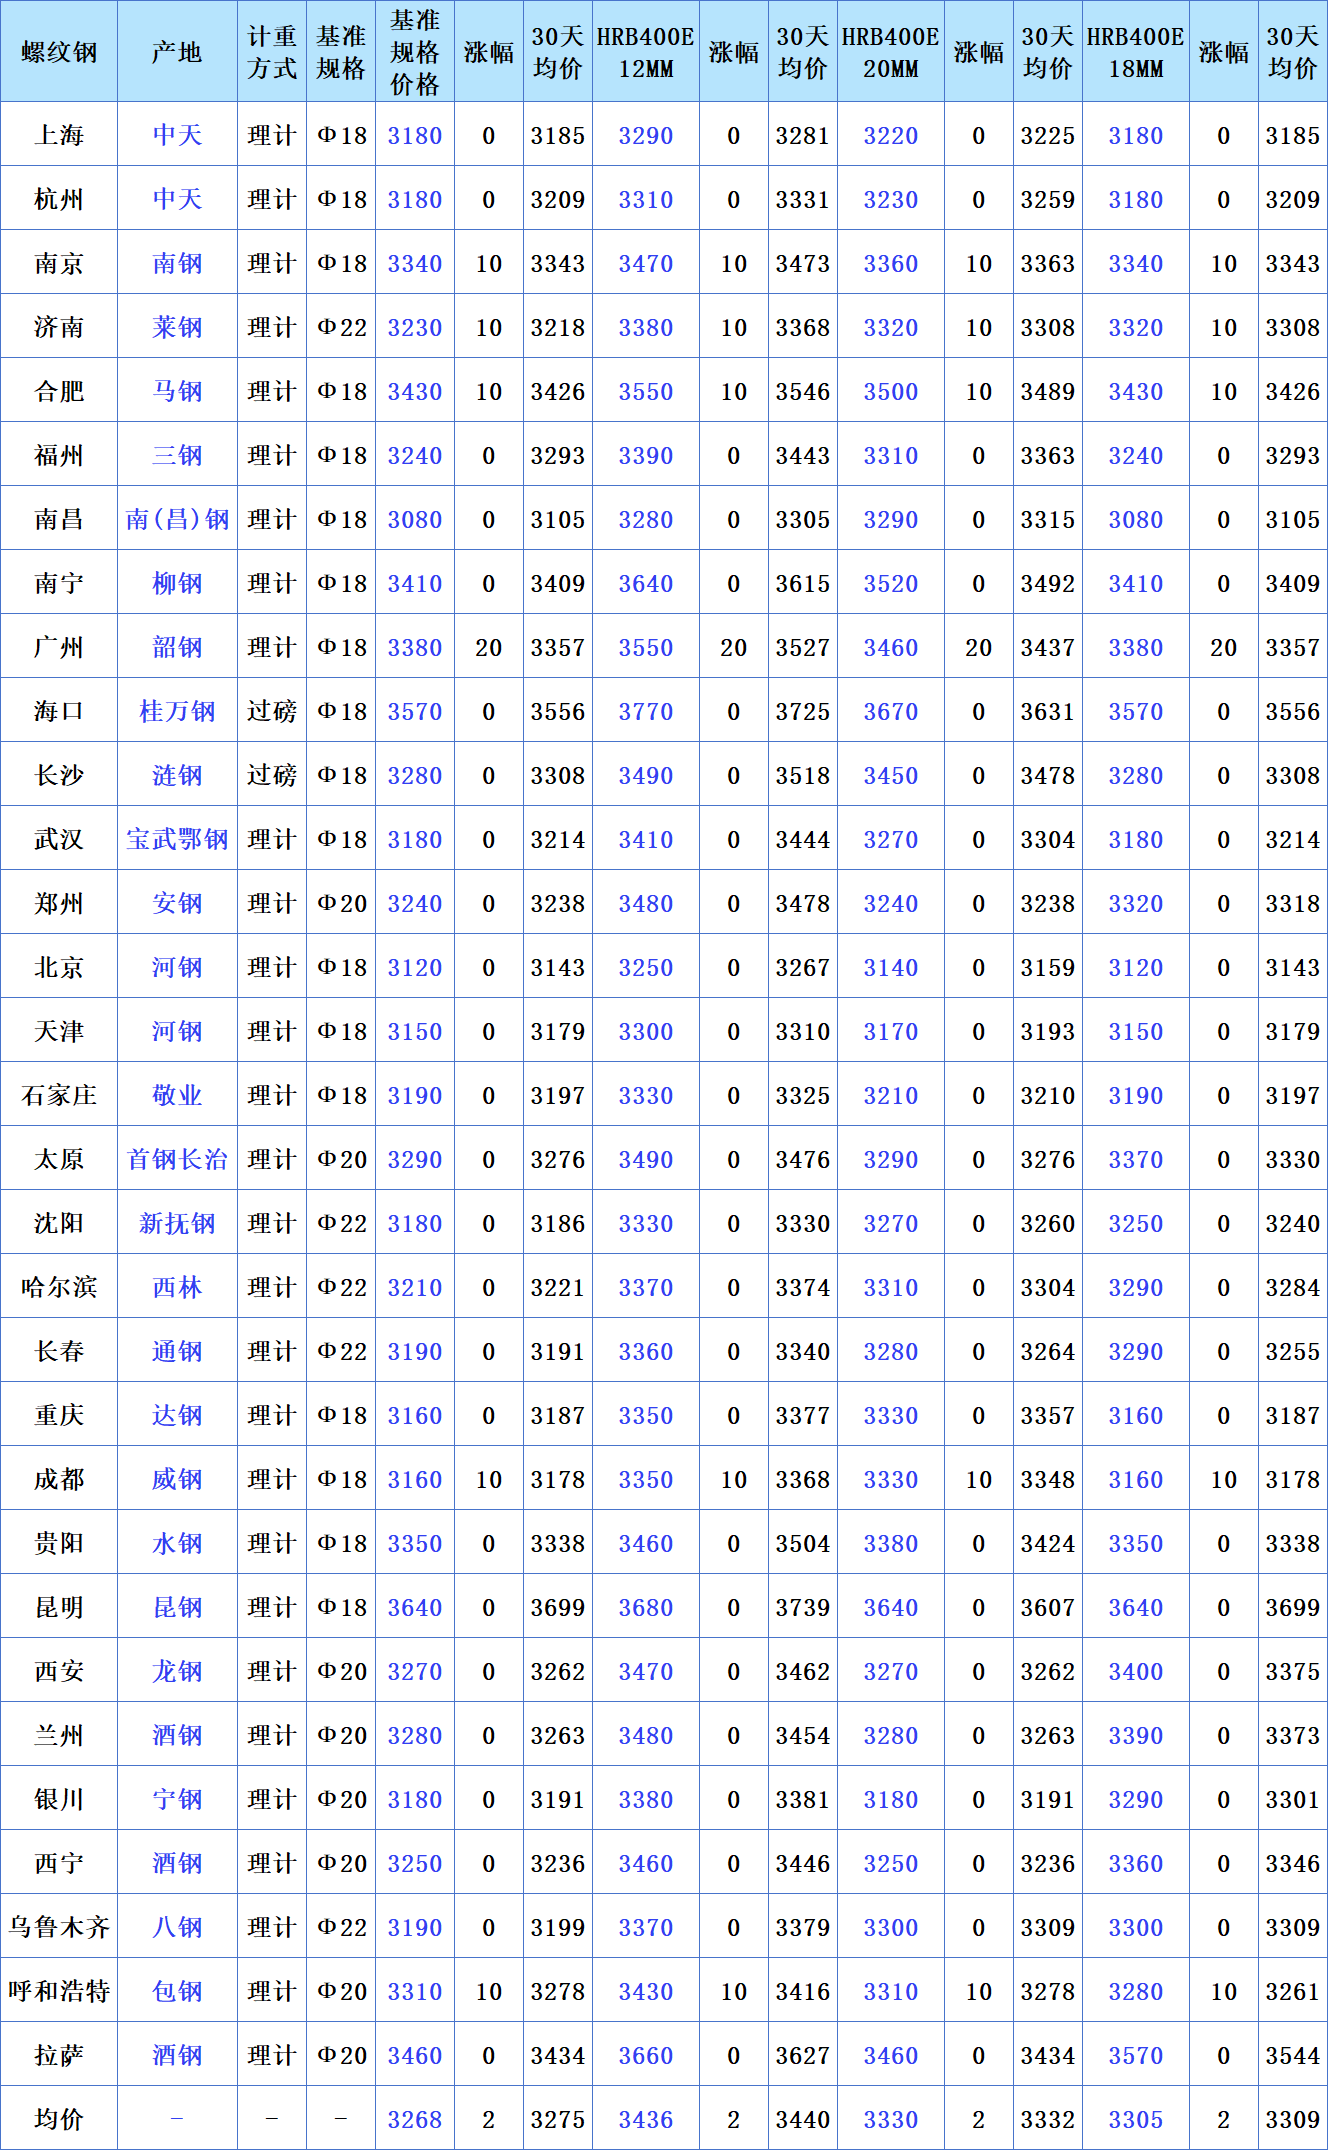Click the 敬业 producer link

click(177, 1095)
